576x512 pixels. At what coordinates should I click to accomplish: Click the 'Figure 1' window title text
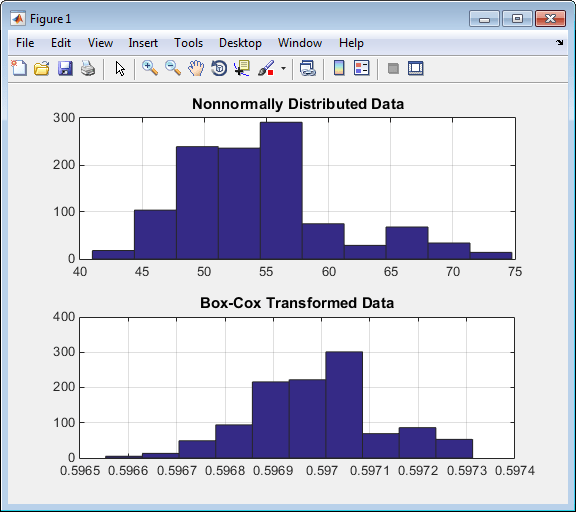[x=50, y=19]
